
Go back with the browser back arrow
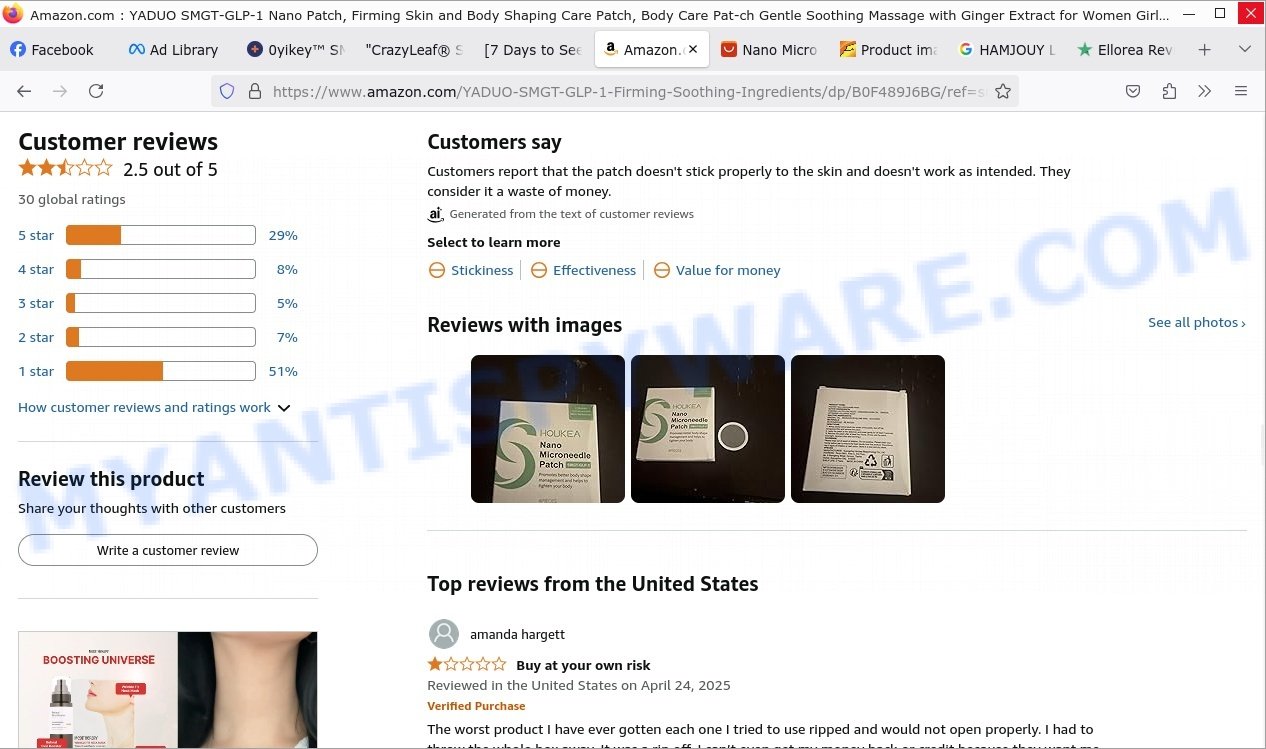pos(24,91)
